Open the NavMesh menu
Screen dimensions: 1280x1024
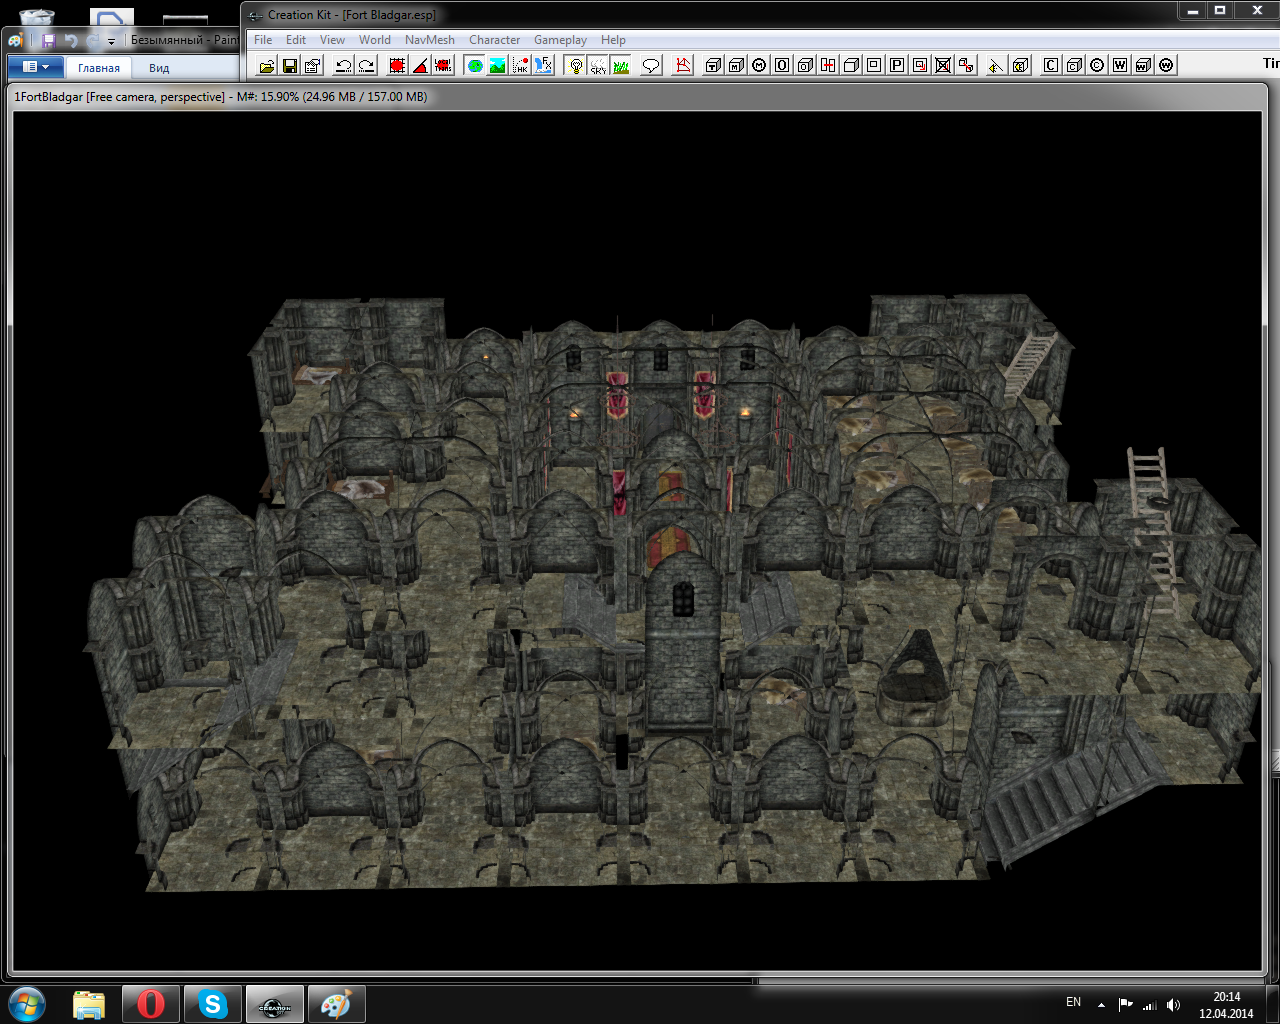(x=430, y=40)
